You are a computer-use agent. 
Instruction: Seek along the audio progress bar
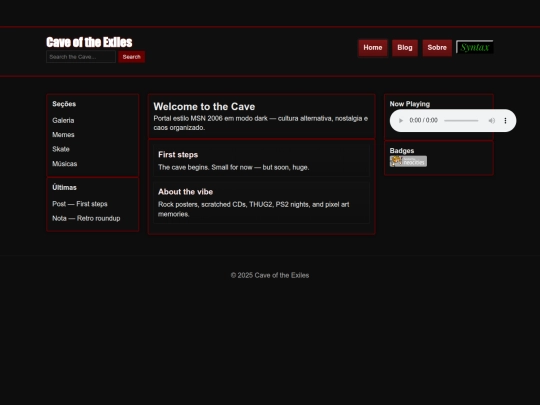461,121
